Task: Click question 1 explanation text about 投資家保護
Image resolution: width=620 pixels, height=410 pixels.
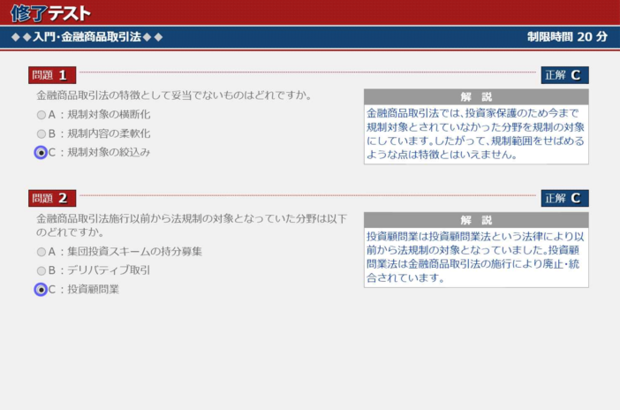Action: click(476, 134)
